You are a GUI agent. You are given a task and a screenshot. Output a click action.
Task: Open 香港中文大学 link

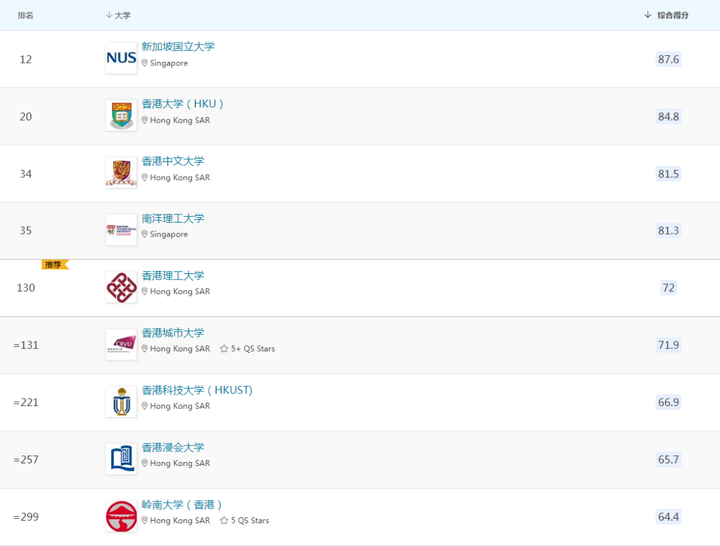pyautogui.click(x=173, y=161)
